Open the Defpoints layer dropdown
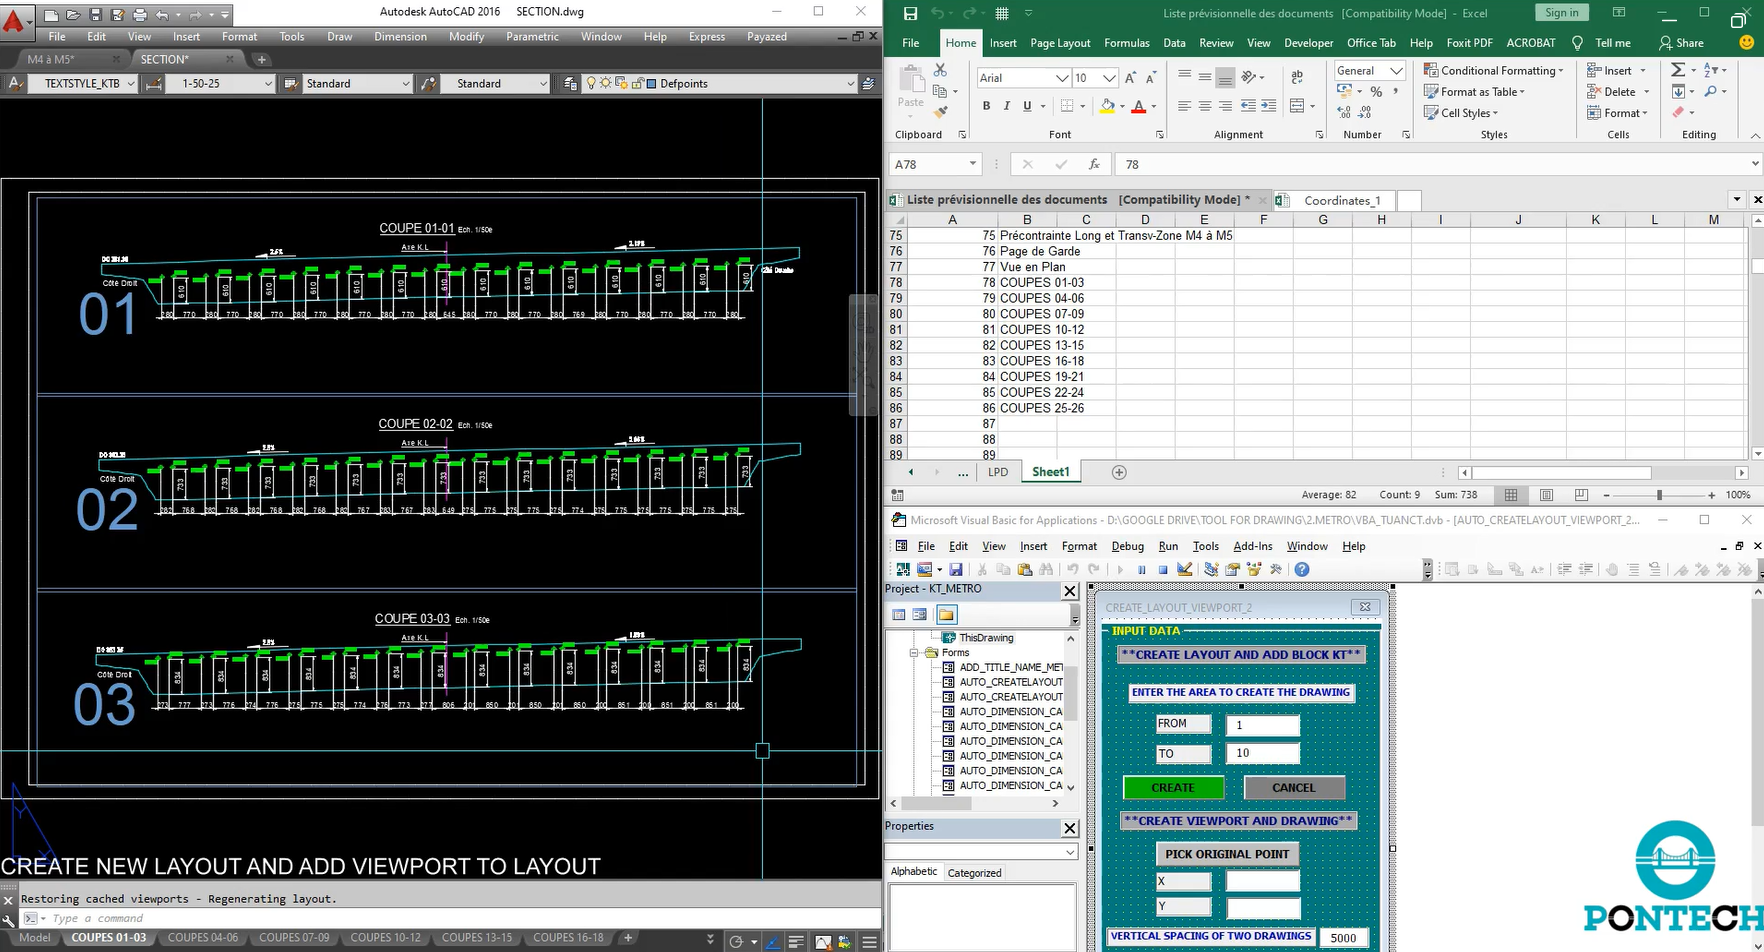Screen dimensions: 1764x952 coord(850,84)
